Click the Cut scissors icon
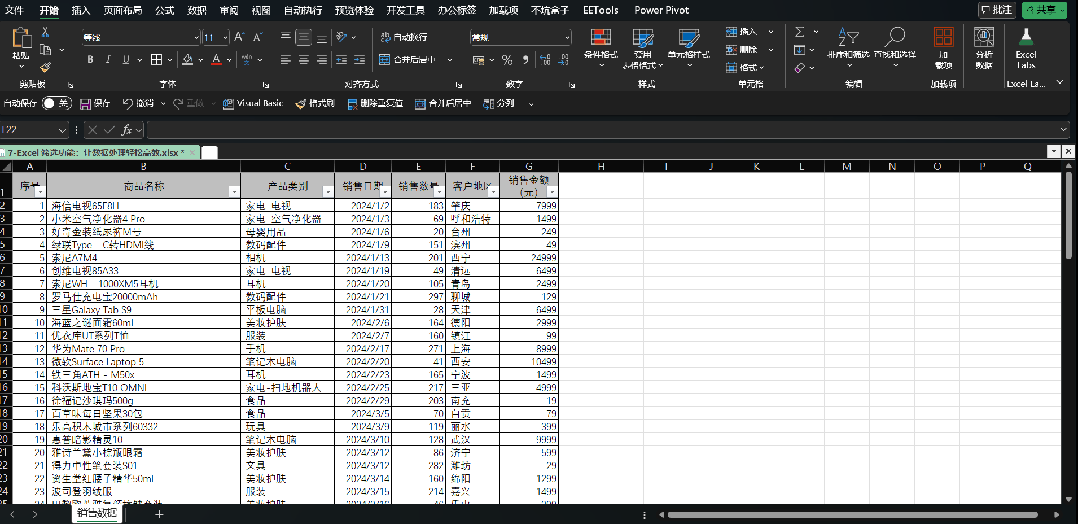Viewport: 1078px width, 524px height. pos(45,32)
